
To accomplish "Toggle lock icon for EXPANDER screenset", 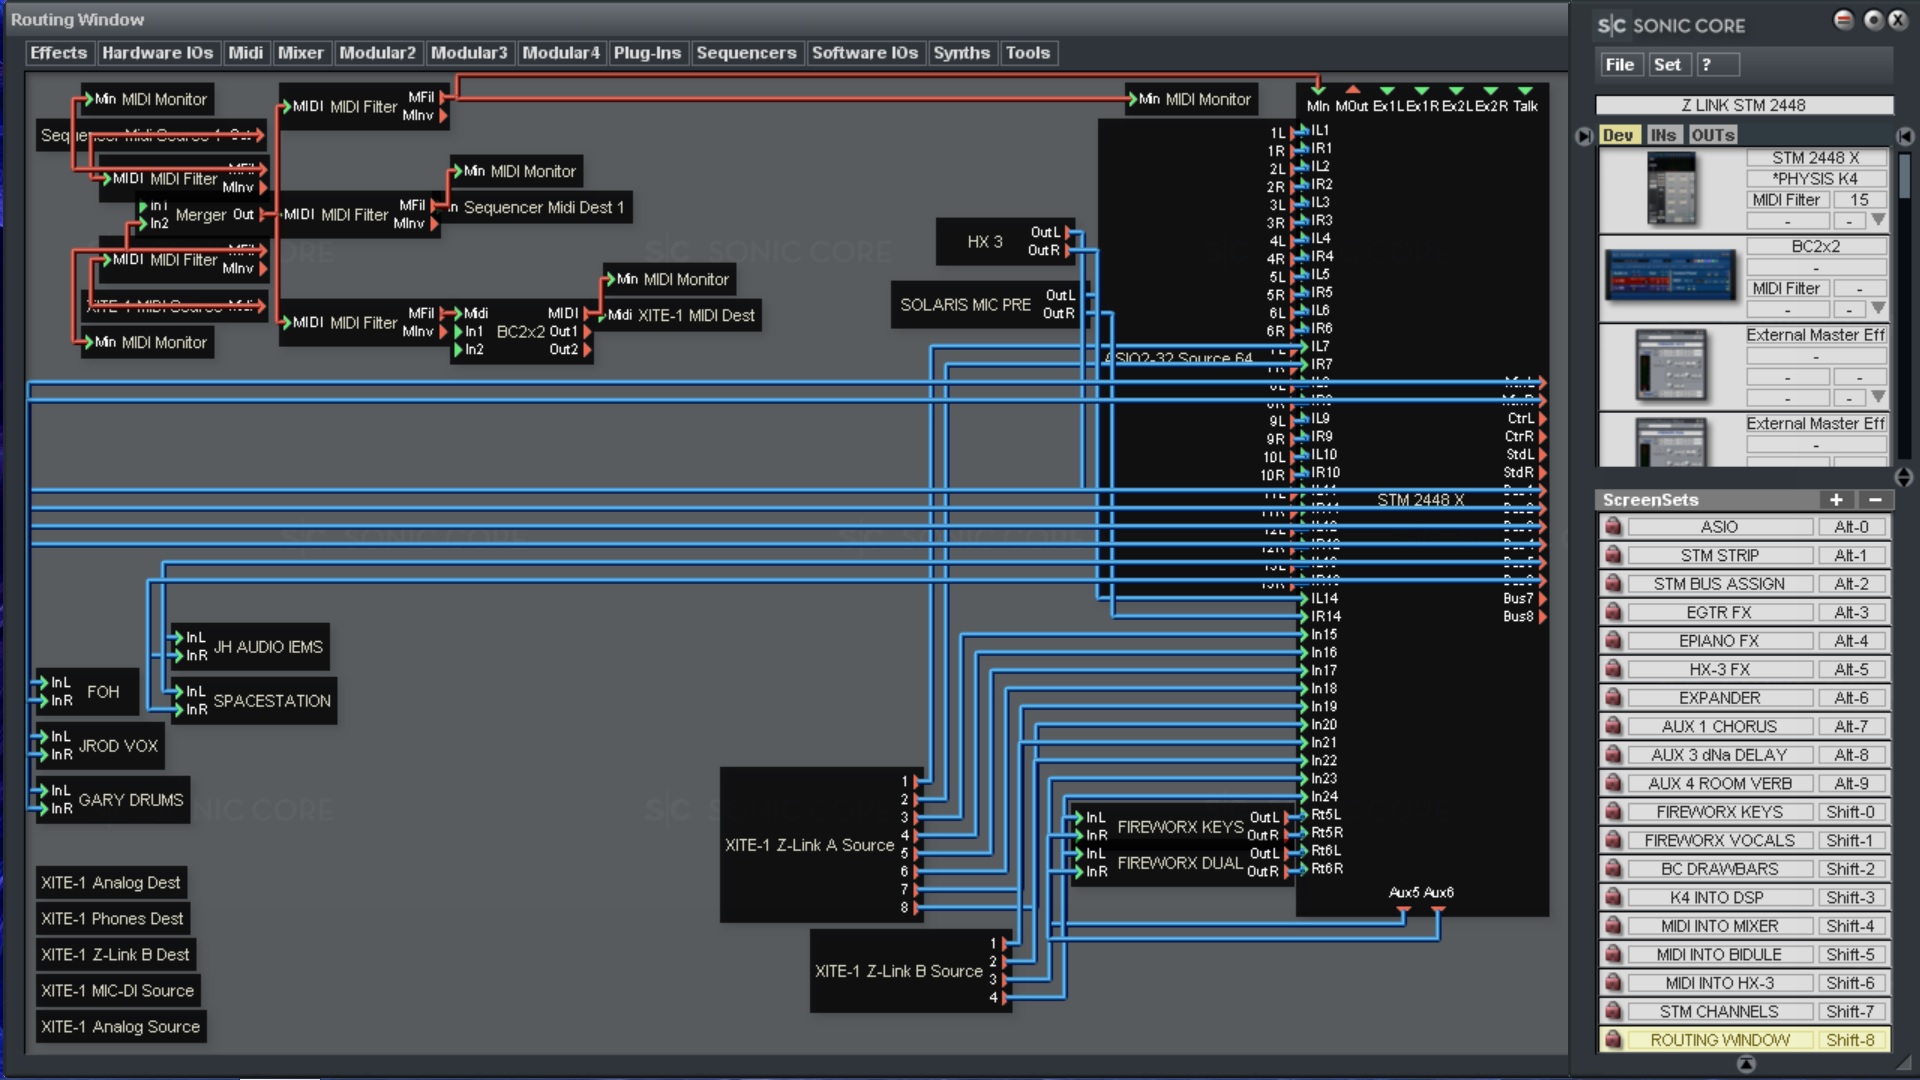I will tap(1612, 698).
